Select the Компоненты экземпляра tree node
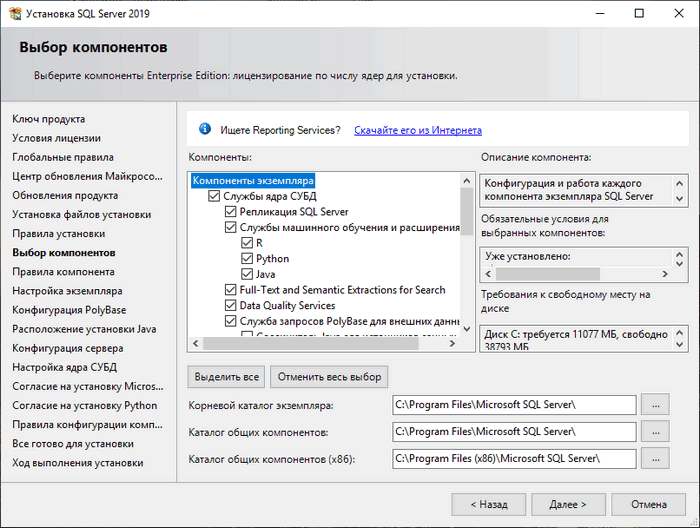The height and width of the screenshot is (528, 700). (x=253, y=181)
